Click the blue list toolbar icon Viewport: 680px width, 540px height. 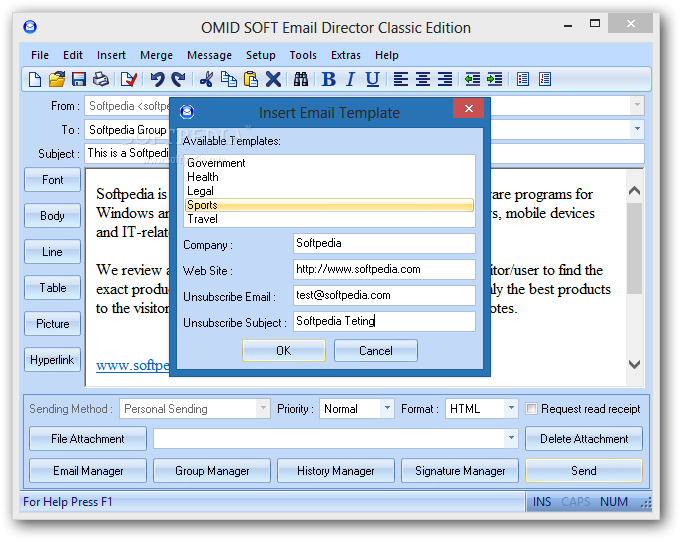pos(523,79)
